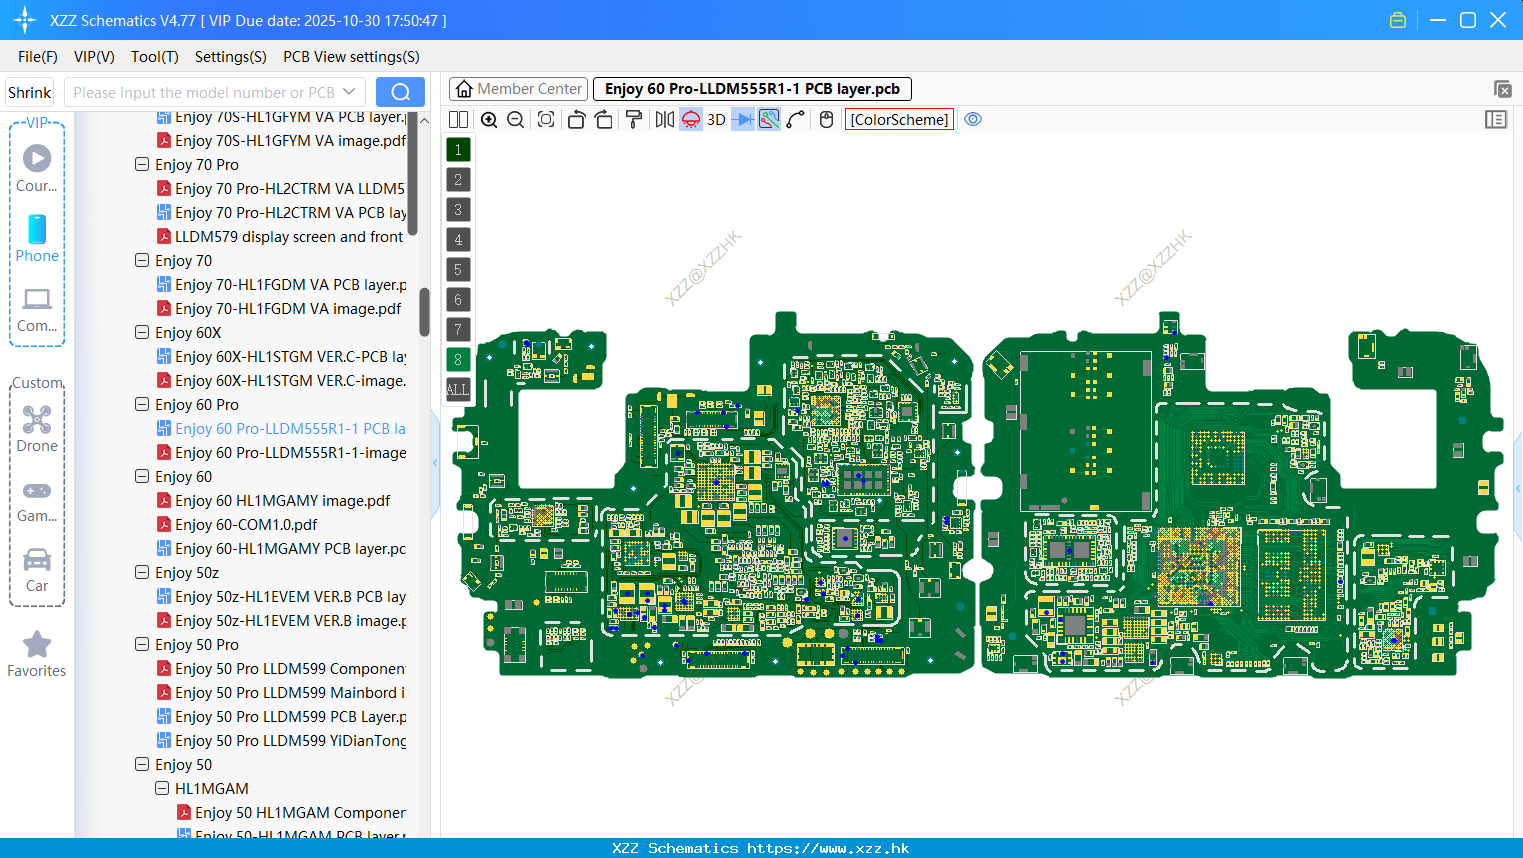
Task: Open the File(F) menu
Action: click(x=37, y=57)
